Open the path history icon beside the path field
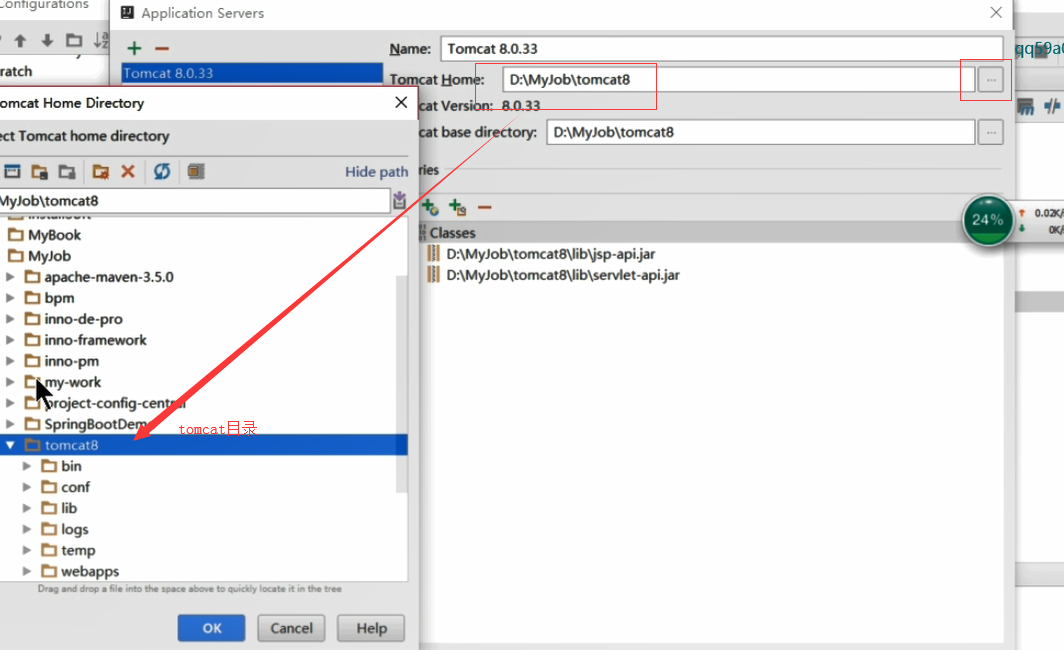The height and width of the screenshot is (650, 1064). click(400, 200)
